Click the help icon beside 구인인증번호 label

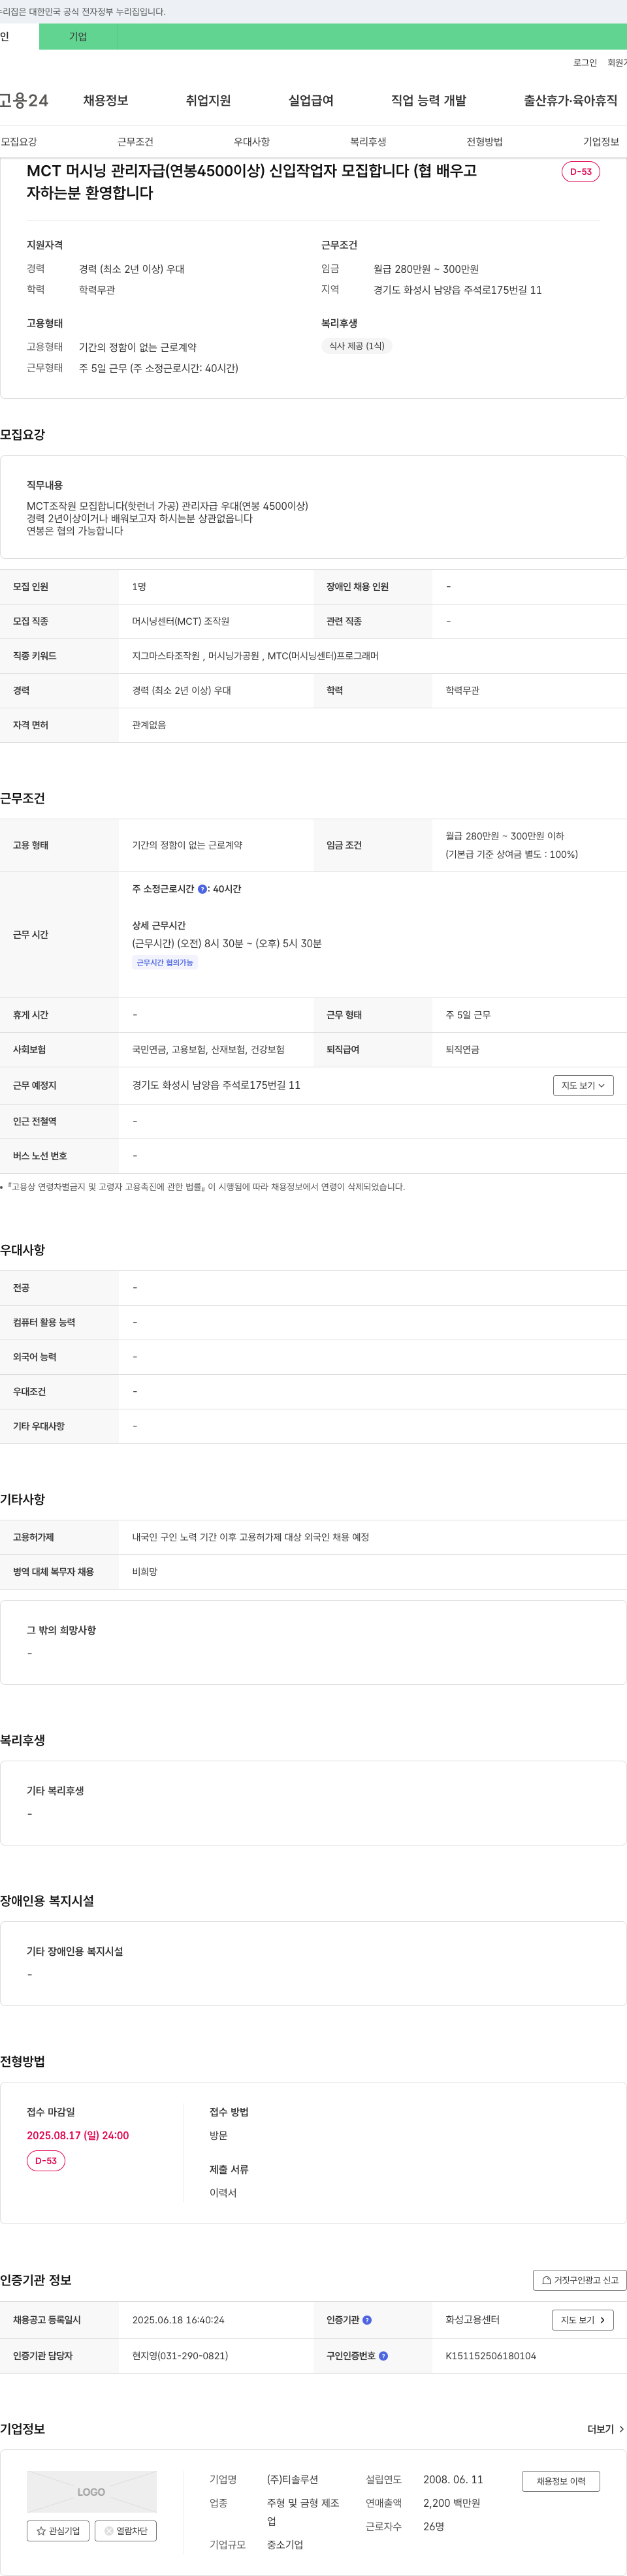pos(383,2356)
